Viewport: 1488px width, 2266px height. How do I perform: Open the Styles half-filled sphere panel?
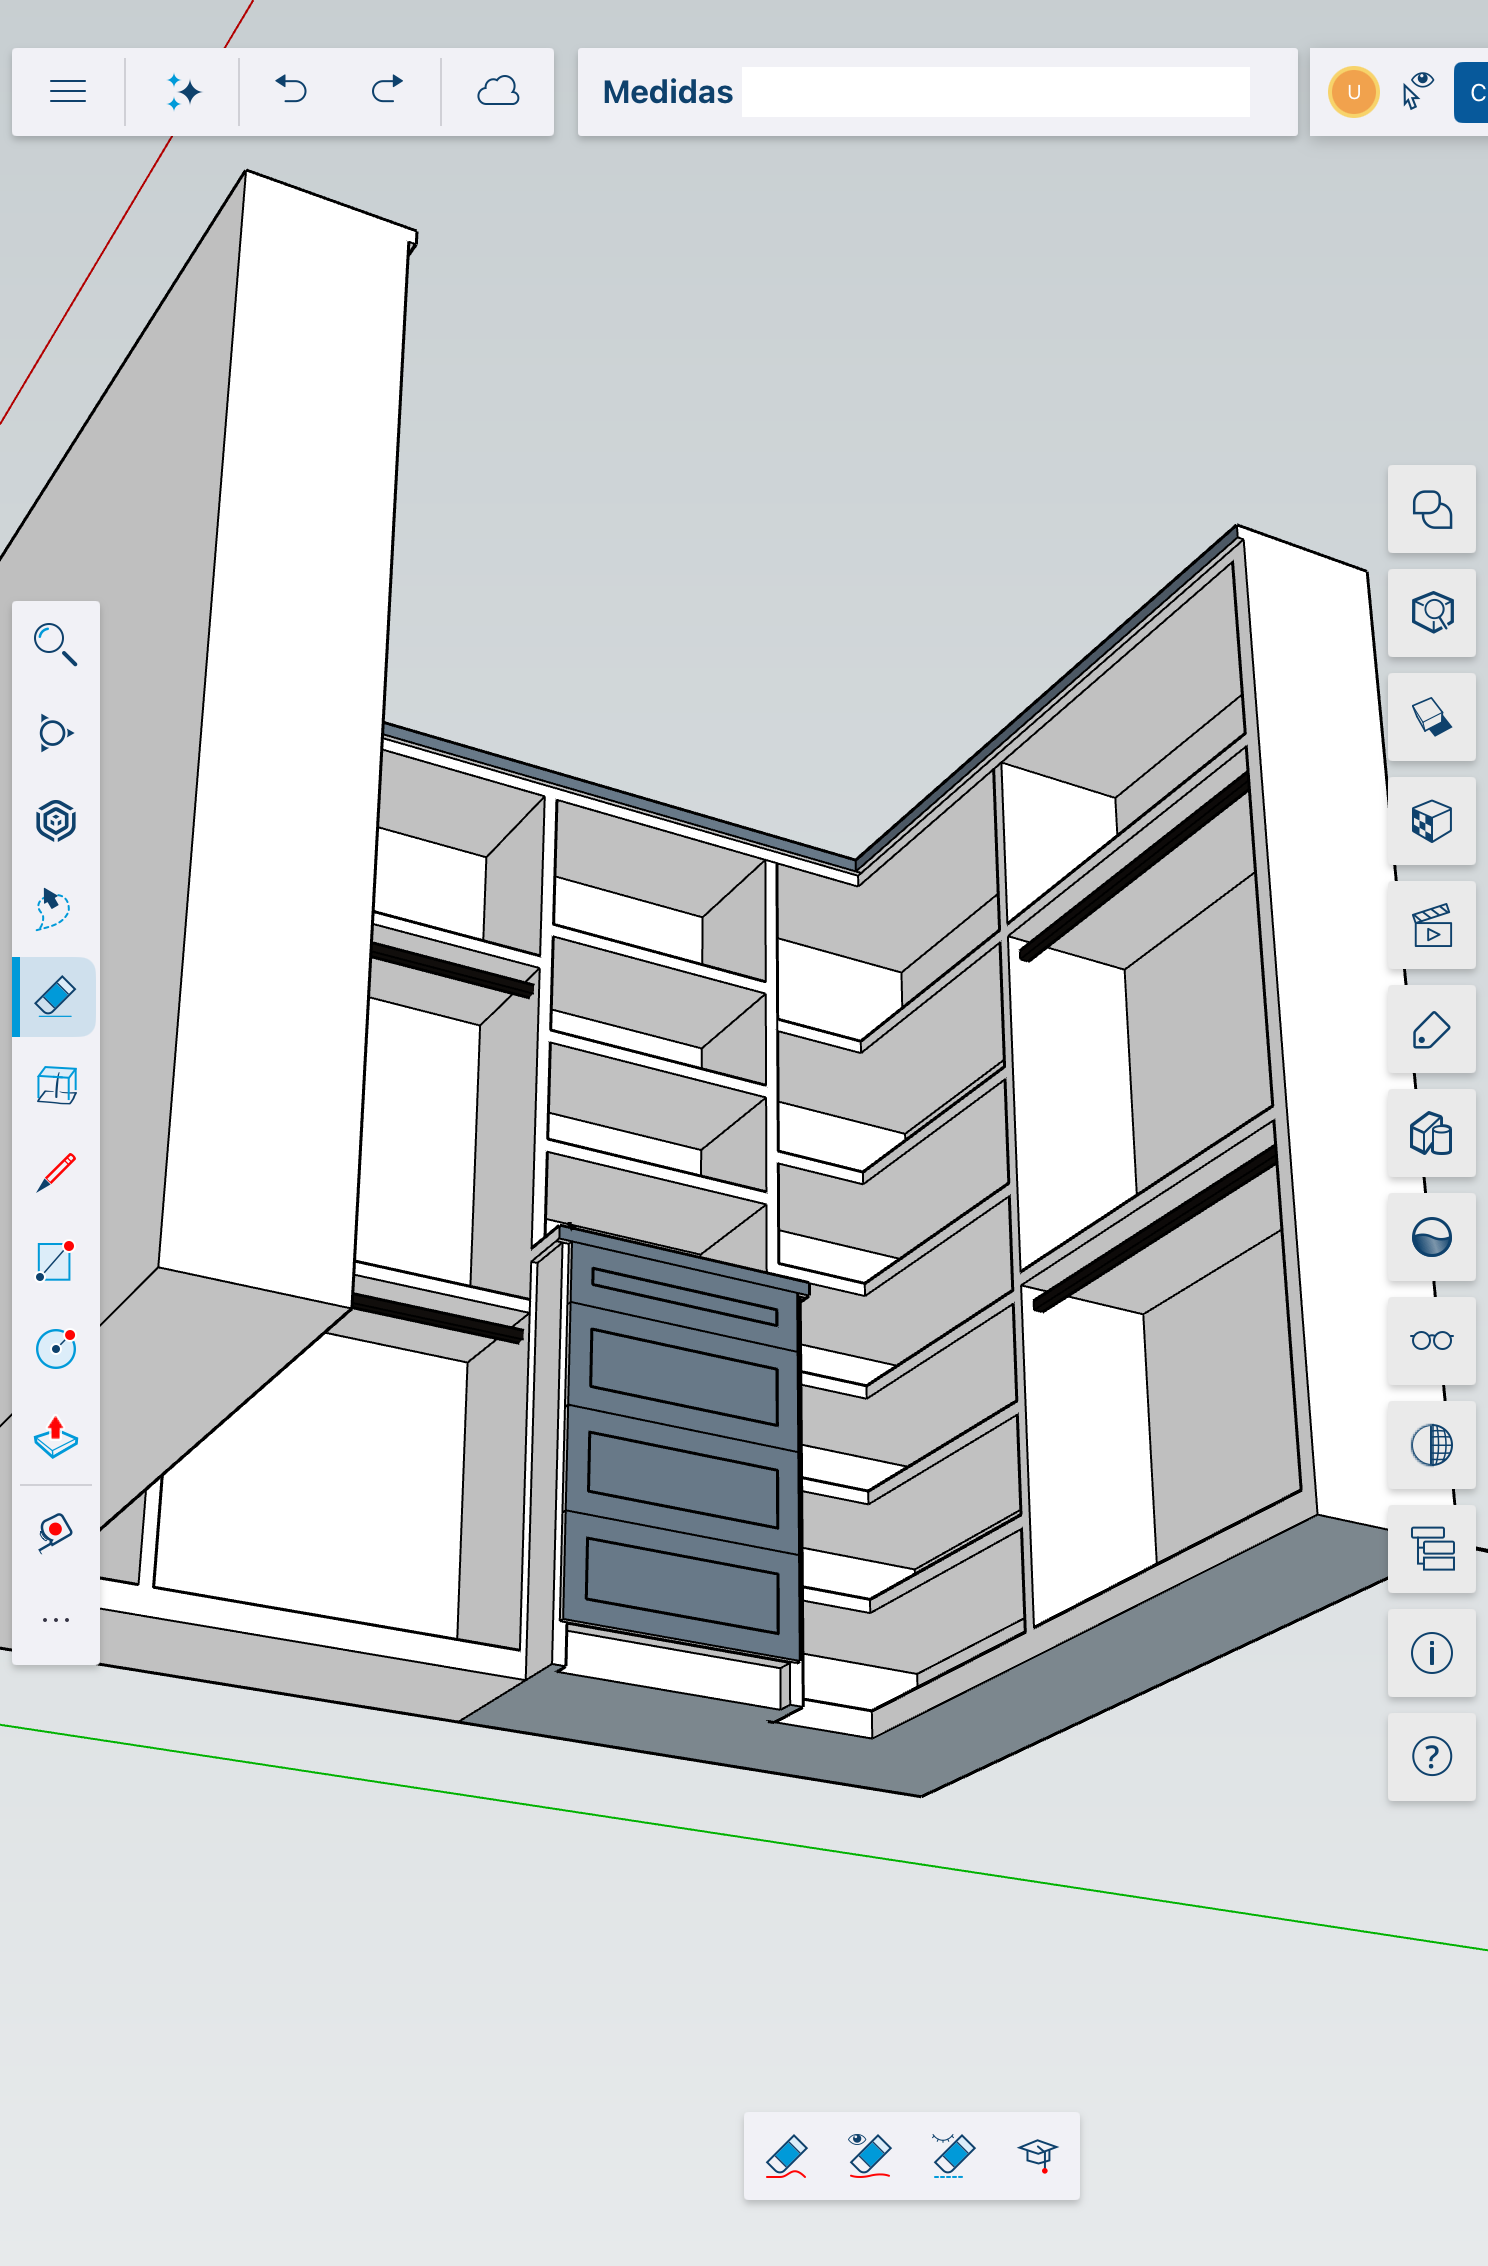[x=1431, y=1237]
